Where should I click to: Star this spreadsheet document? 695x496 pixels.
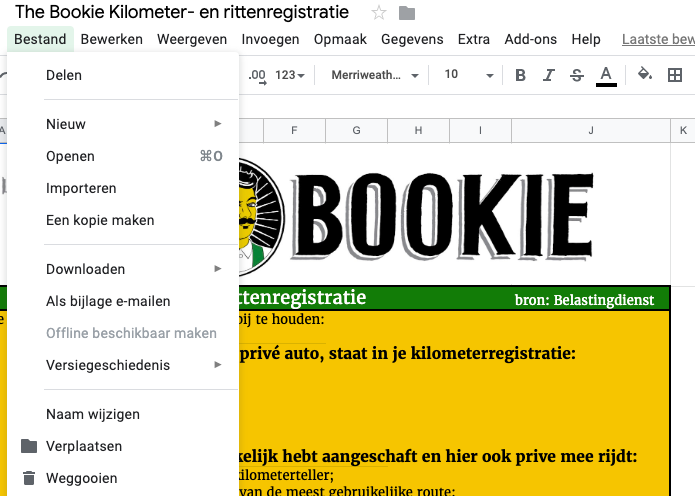coord(379,13)
